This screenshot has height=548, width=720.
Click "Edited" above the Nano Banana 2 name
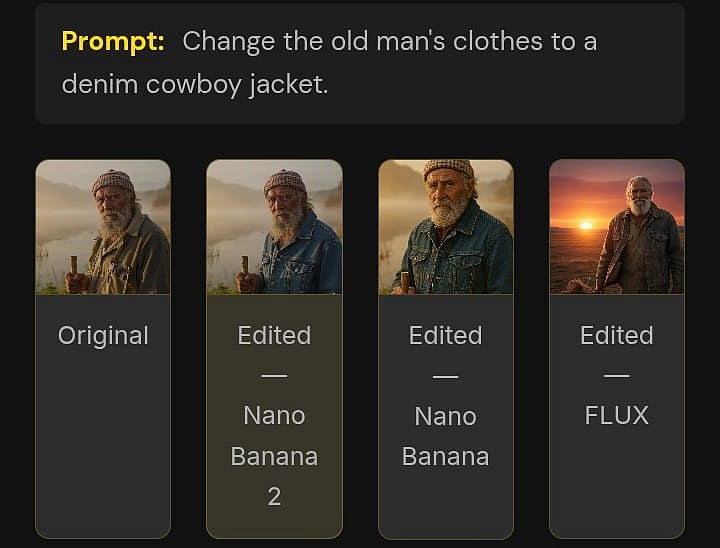pos(274,335)
